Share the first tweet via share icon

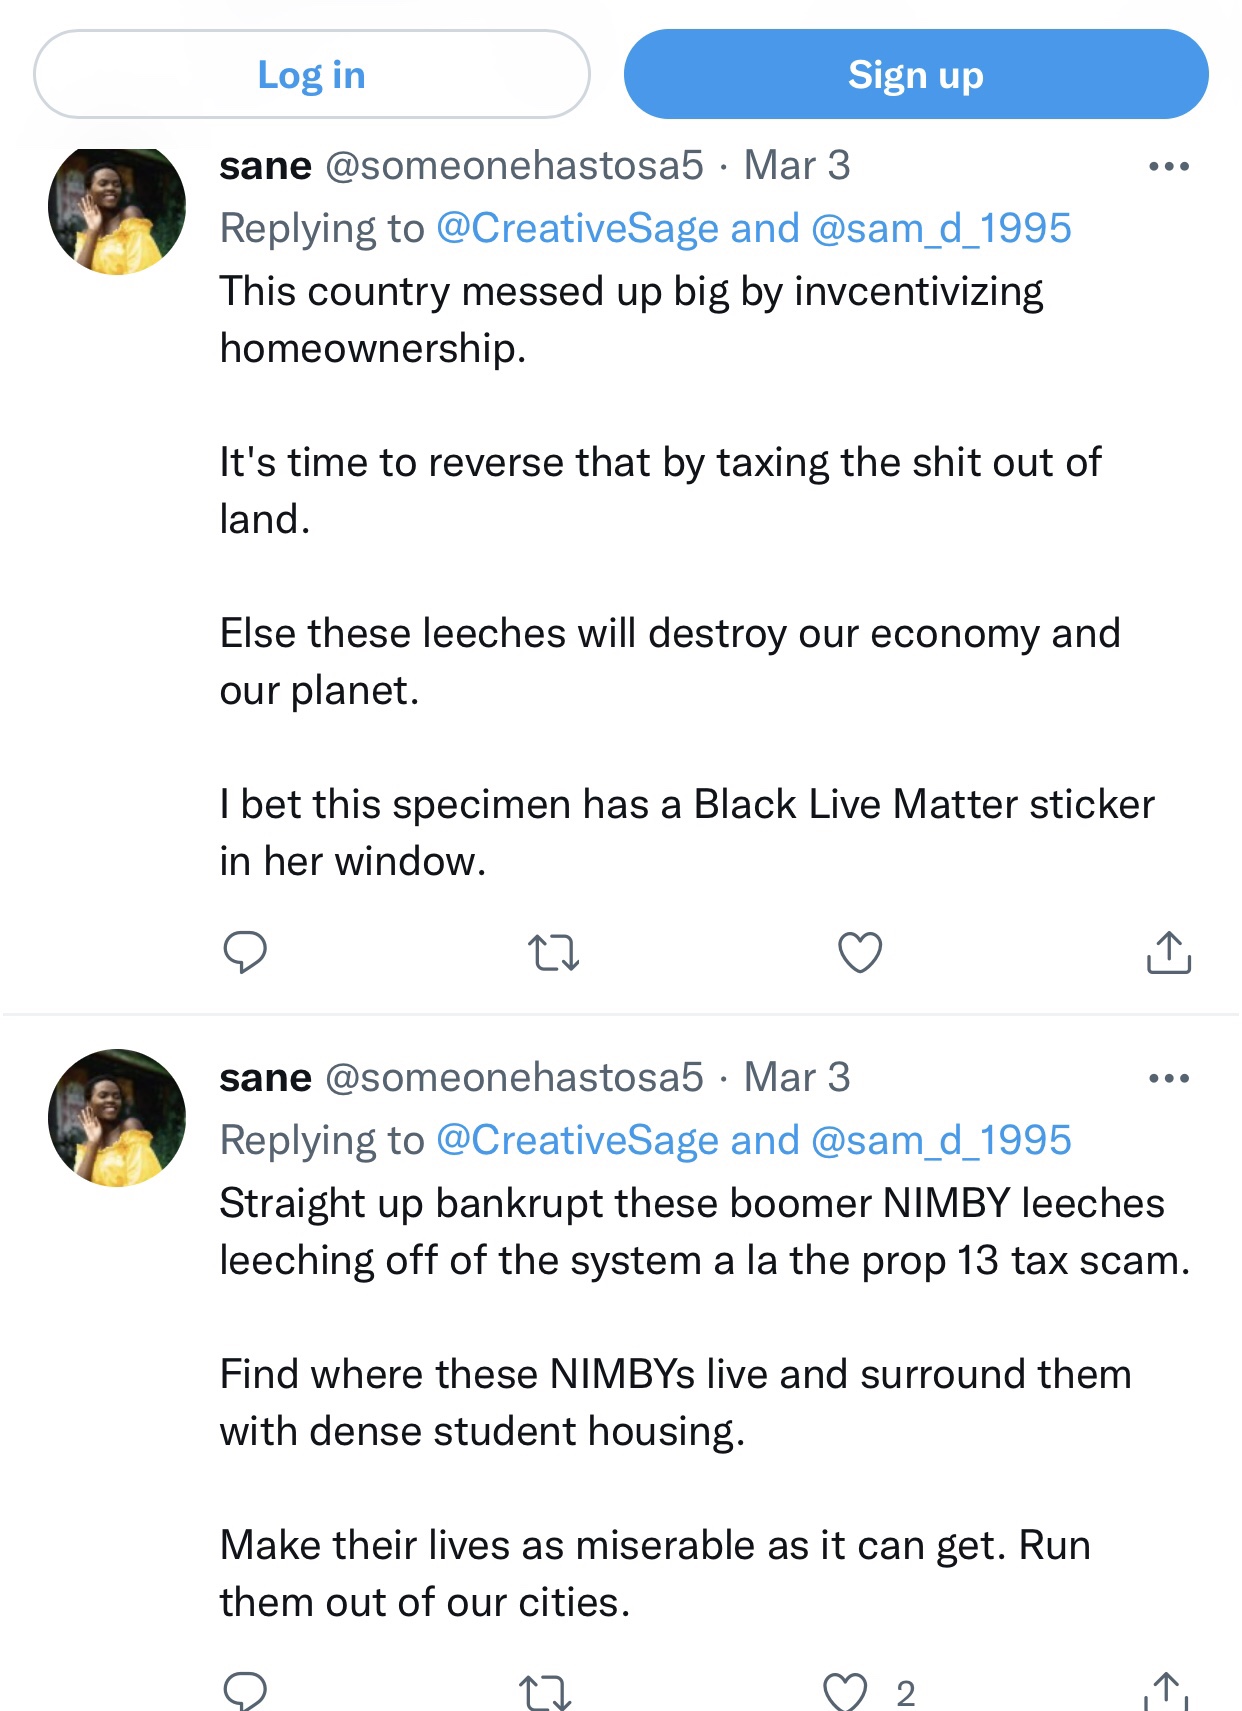click(x=1168, y=952)
